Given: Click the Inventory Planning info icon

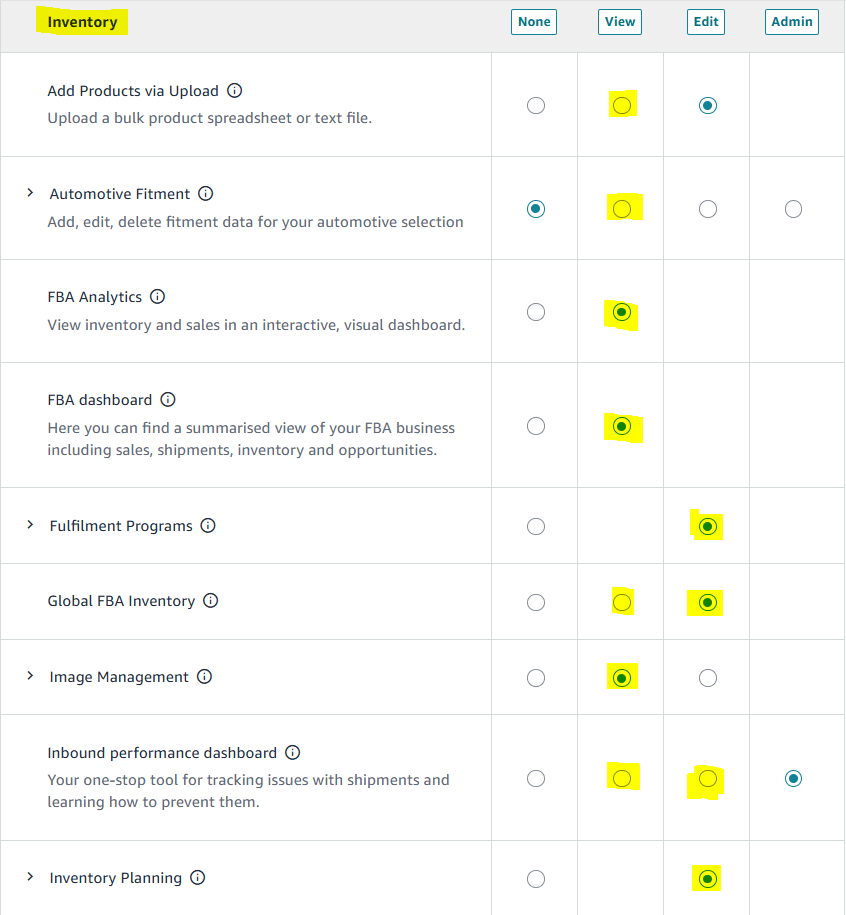Looking at the screenshot, I should (198, 878).
